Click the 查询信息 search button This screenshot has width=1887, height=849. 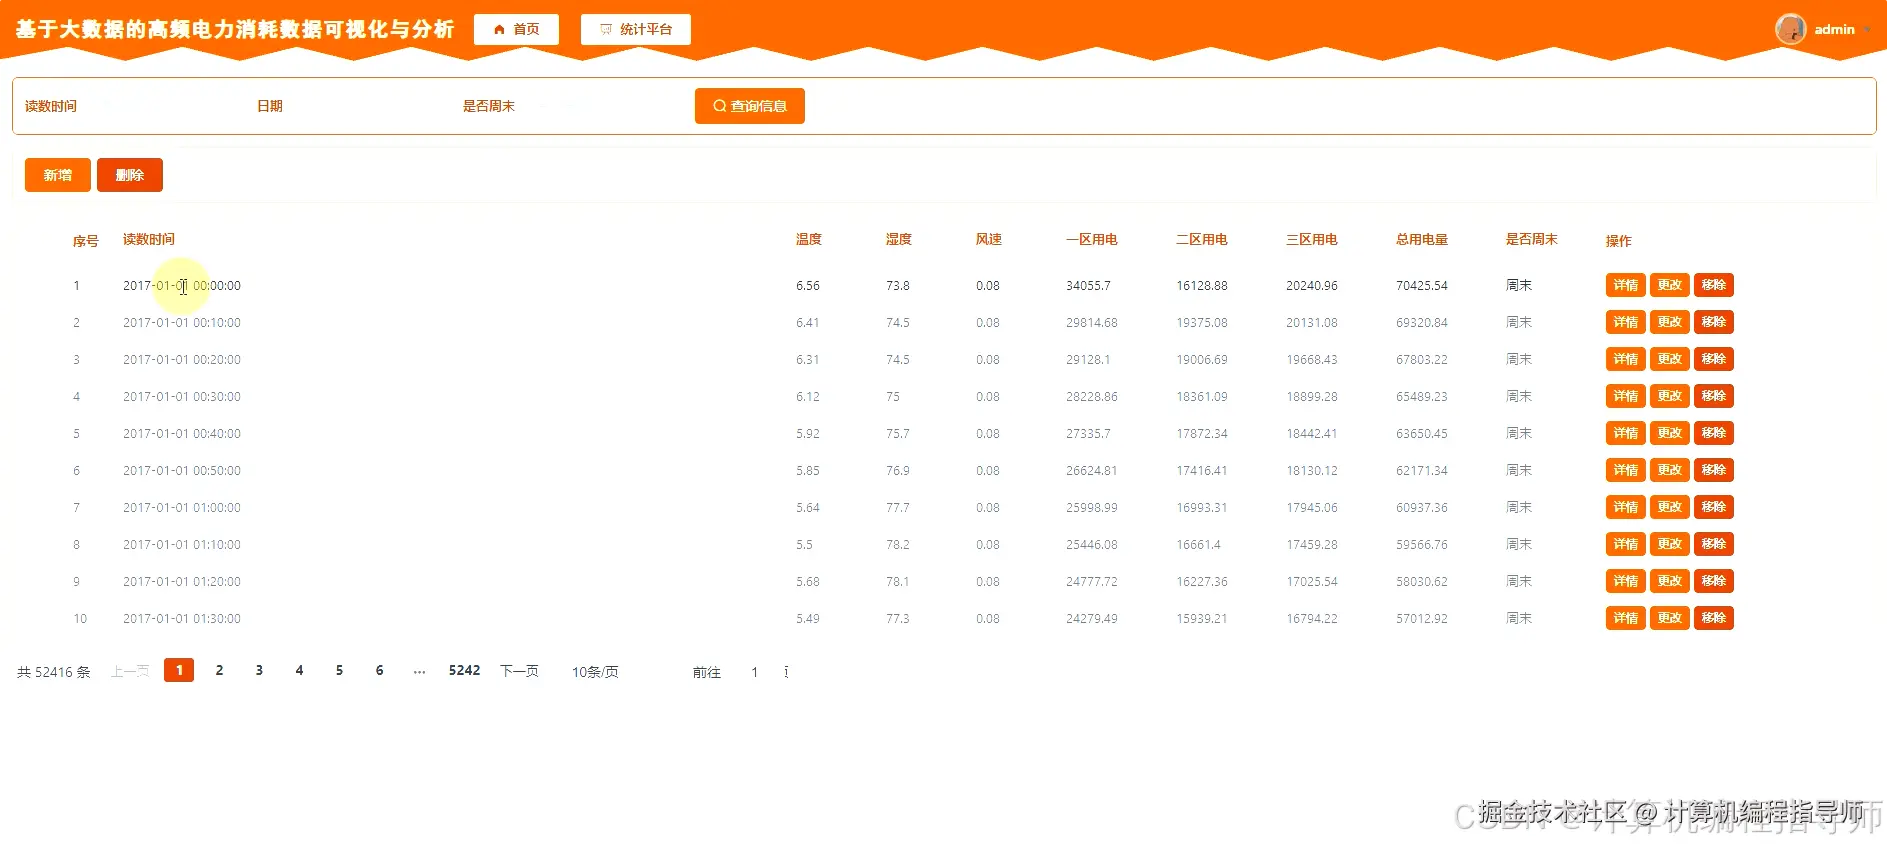click(750, 106)
